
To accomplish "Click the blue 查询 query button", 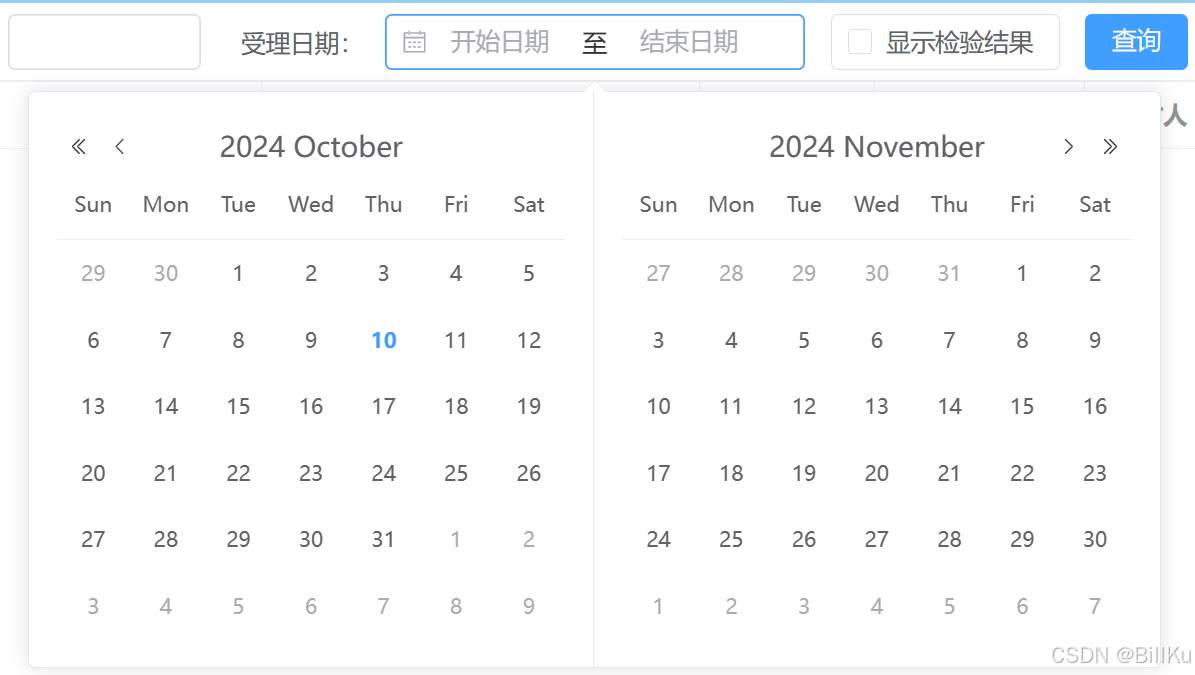I will tap(1136, 42).
